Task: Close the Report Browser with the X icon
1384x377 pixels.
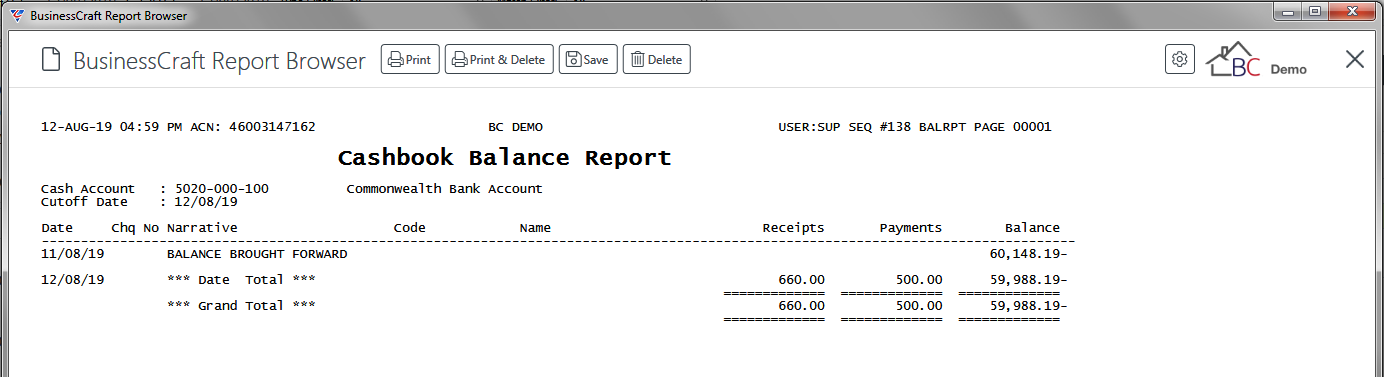Action: tap(1355, 59)
